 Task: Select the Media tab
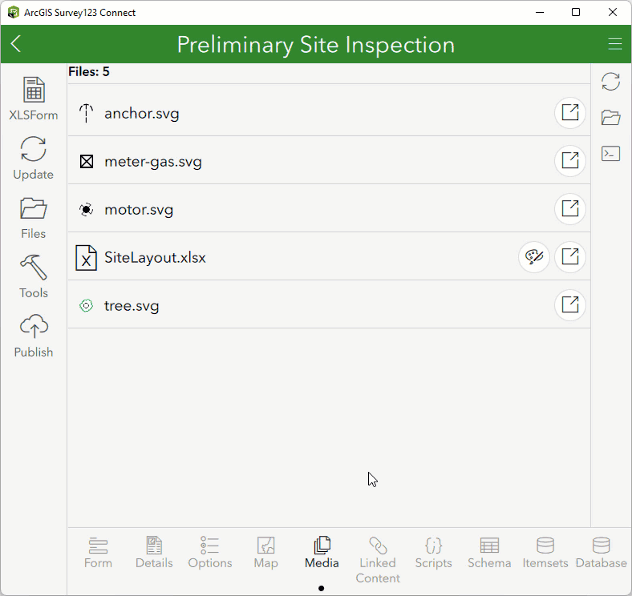click(x=322, y=552)
